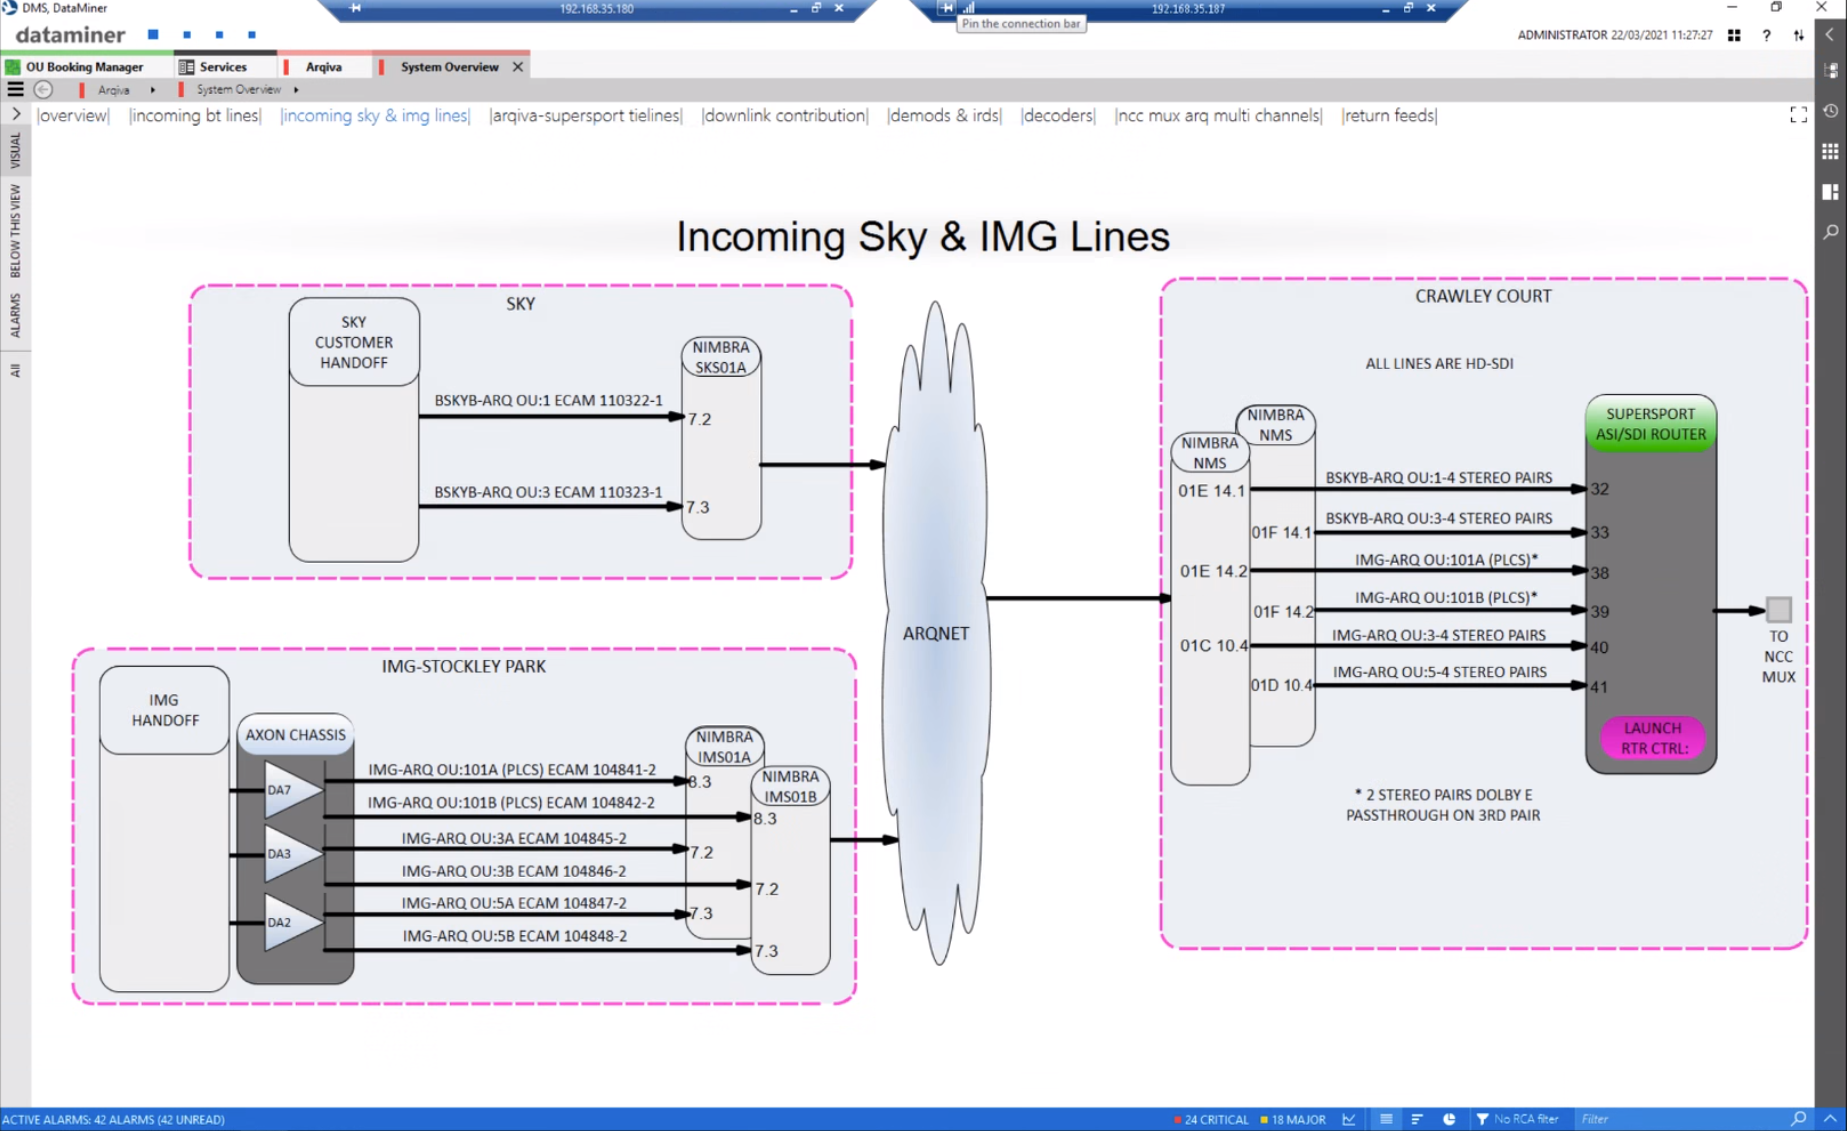Filter alarms by 18 MAJOR
The height and width of the screenshot is (1131, 1847).
(1293, 1119)
